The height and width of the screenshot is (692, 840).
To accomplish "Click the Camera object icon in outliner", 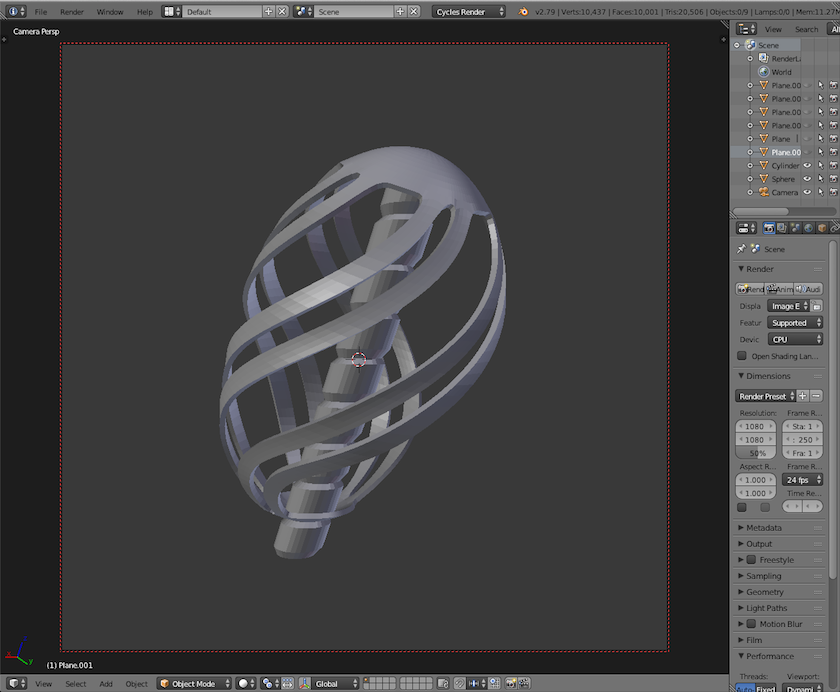I will click(763, 192).
